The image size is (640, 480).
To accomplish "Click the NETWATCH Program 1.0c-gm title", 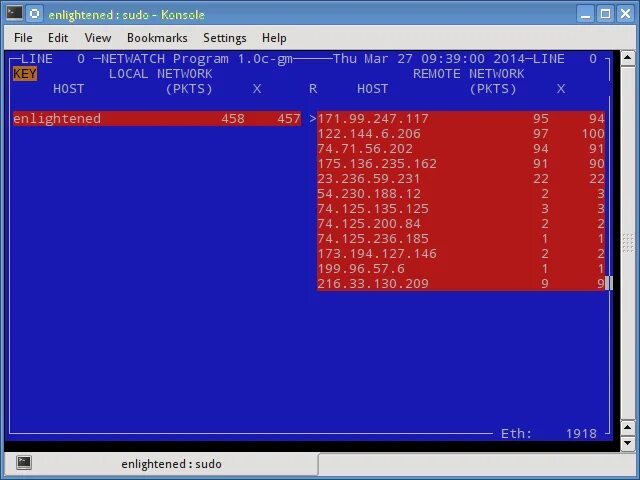I will (x=197, y=59).
